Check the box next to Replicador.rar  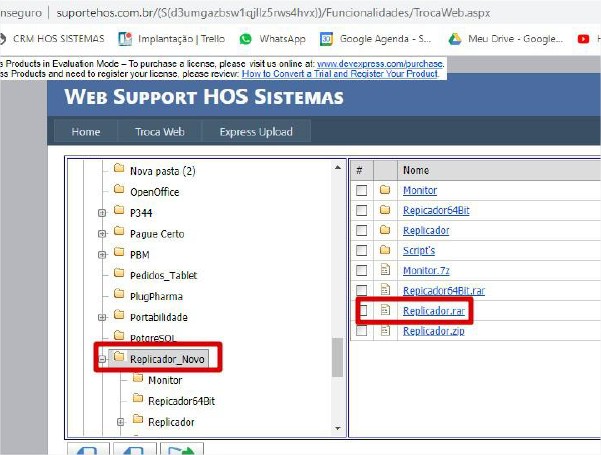tap(362, 311)
